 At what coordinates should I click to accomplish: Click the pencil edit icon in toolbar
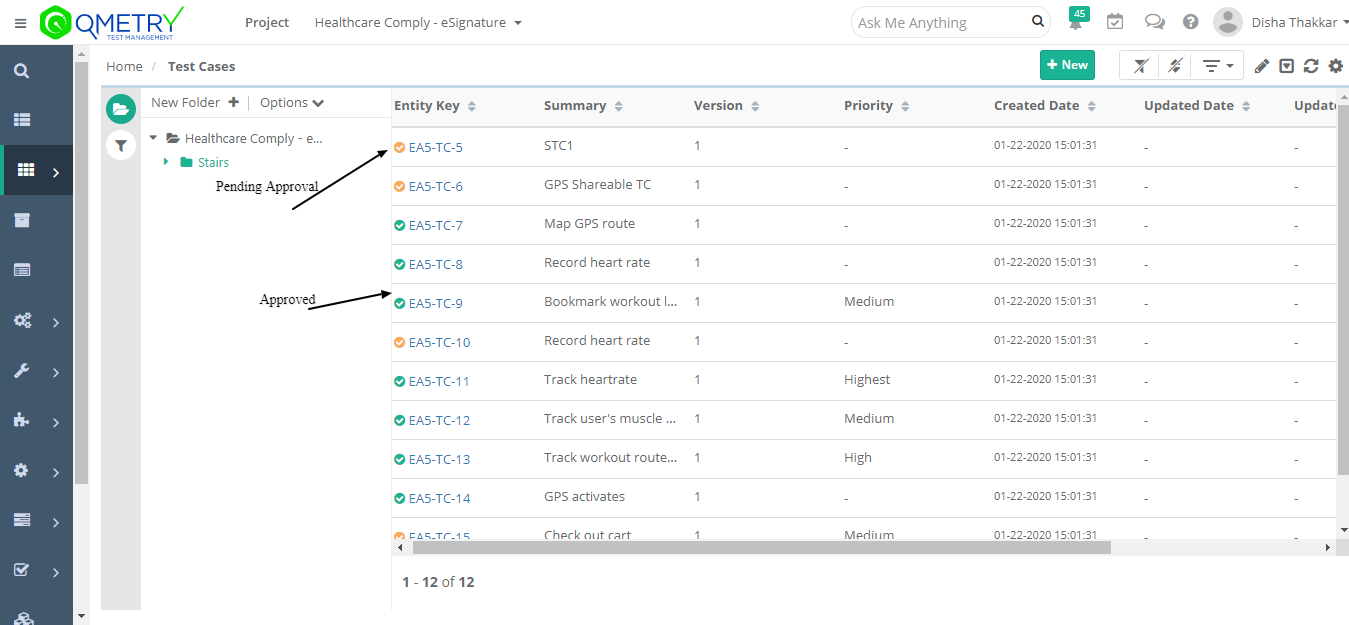pyautogui.click(x=1262, y=66)
